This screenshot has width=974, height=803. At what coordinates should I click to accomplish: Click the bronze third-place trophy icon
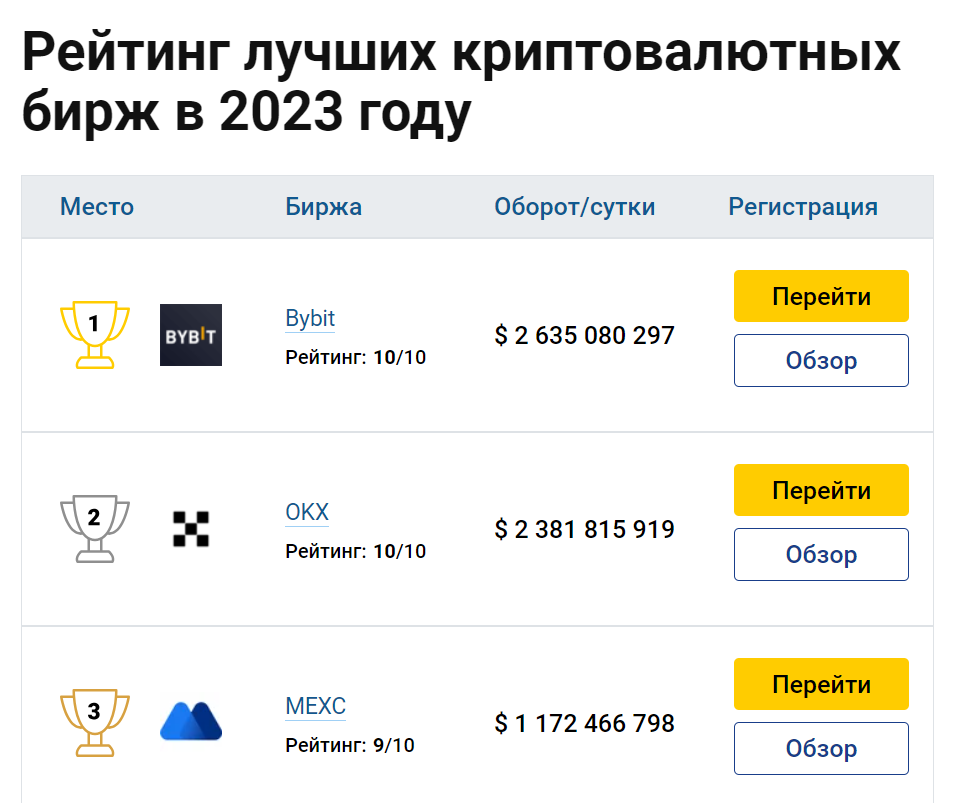(x=95, y=722)
